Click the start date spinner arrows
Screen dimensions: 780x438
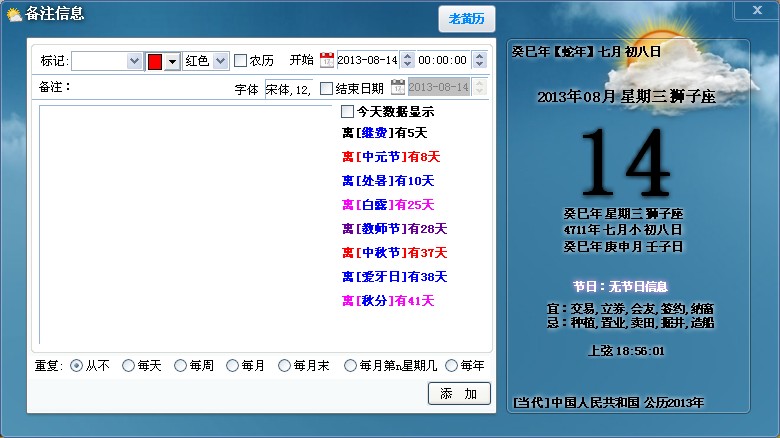[407, 61]
